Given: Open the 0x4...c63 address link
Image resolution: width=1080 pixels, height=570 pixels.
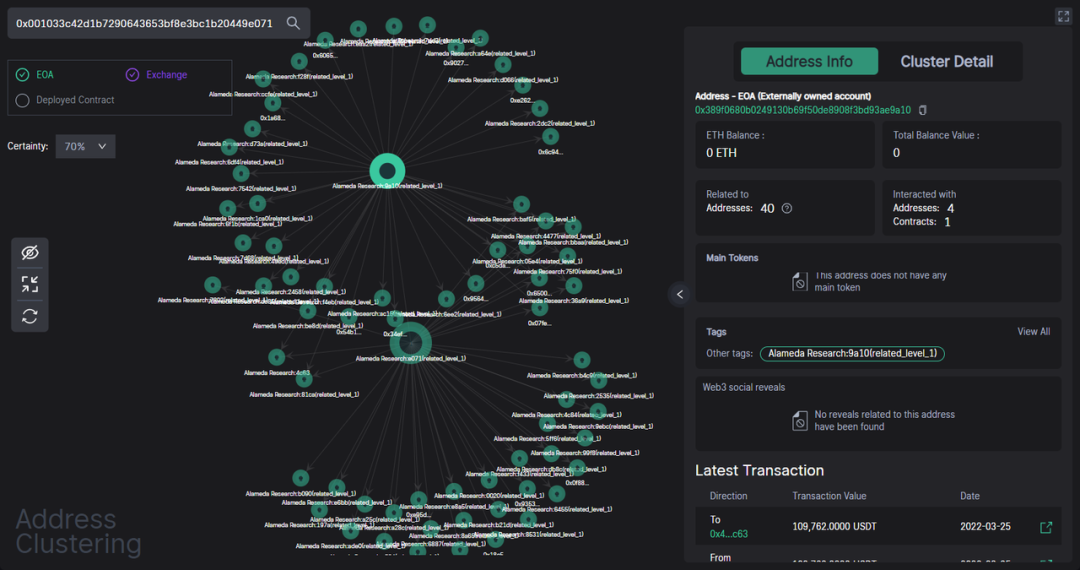Looking at the screenshot, I should [729, 534].
